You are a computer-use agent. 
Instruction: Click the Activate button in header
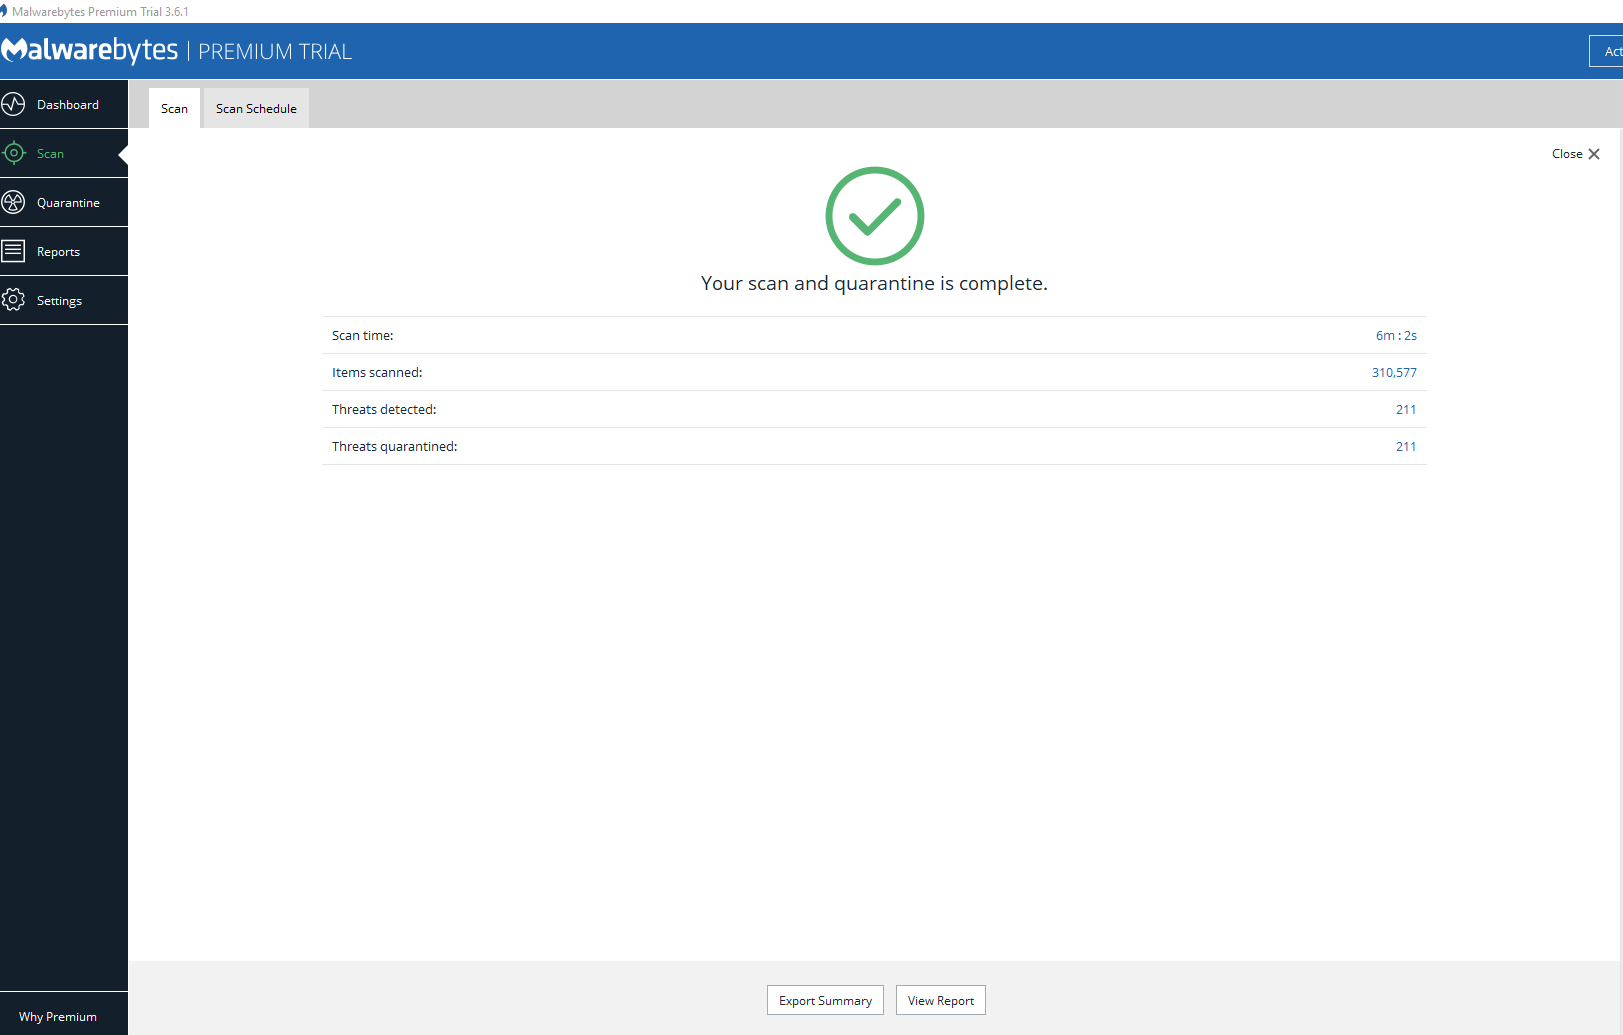click(1606, 51)
